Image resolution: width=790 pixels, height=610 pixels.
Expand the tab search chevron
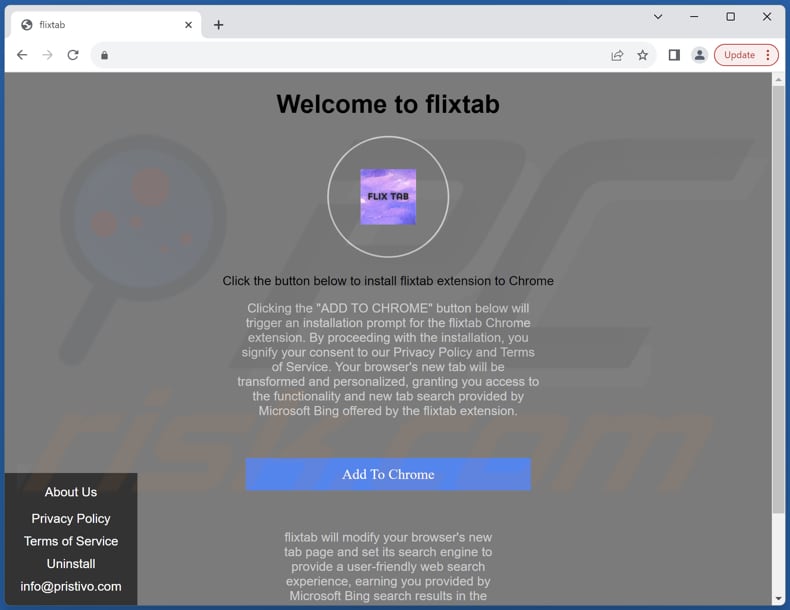click(x=658, y=17)
